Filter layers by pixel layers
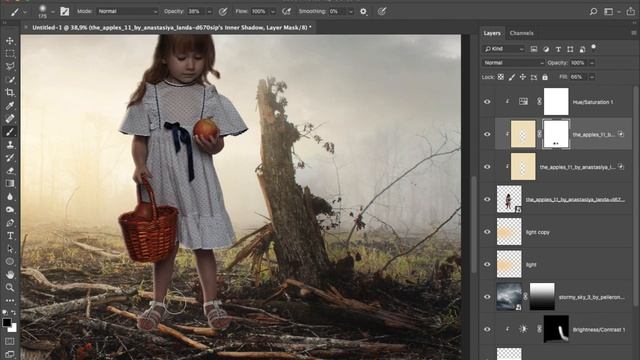The width and height of the screenshot is (640, 360). click(534, 49)
